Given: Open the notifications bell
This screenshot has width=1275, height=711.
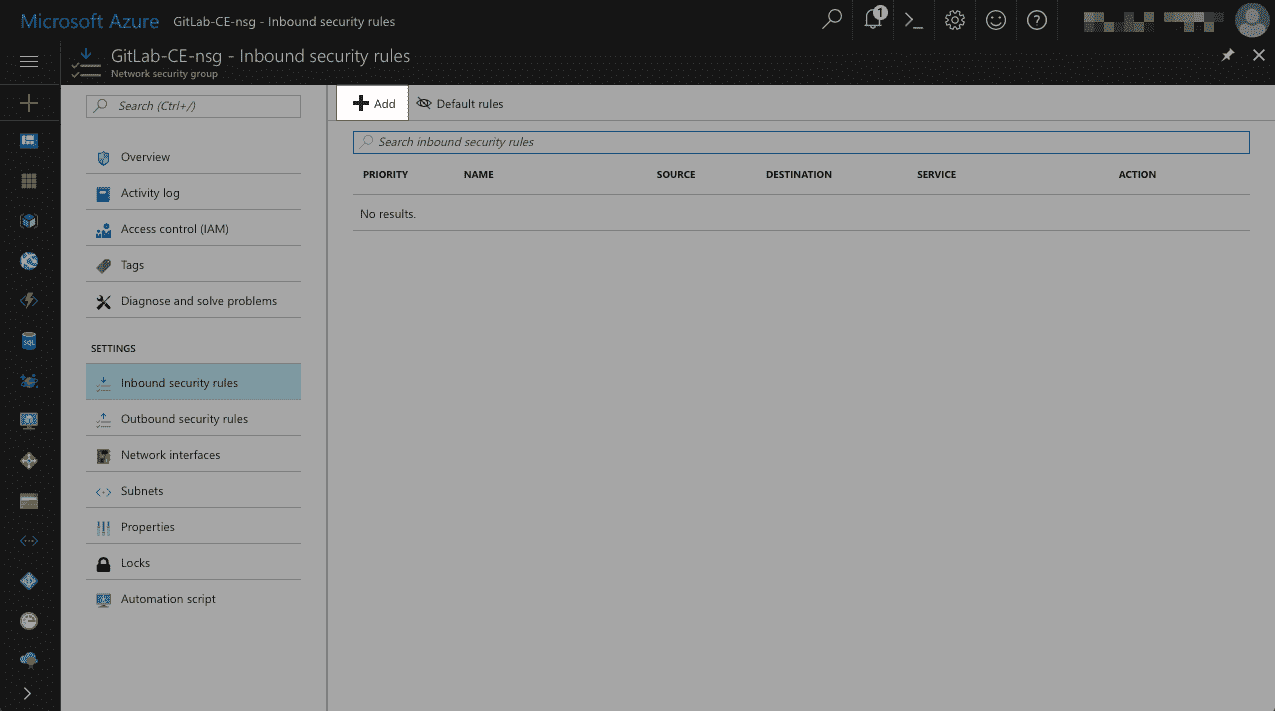Looking at the screenshot, I should [x=872, y=20].
